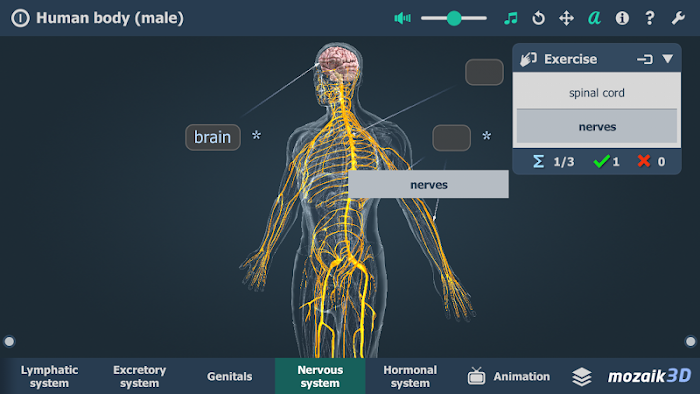Click the left round scroll dot

click(x=9, y=342)
